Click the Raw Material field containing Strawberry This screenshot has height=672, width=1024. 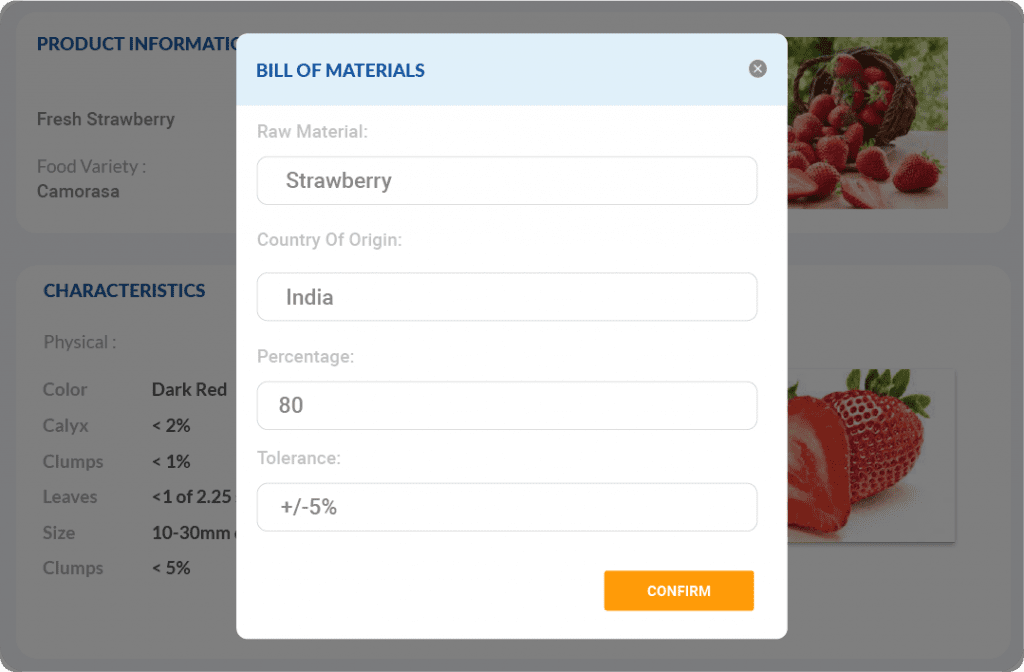[x=506, y=181]
